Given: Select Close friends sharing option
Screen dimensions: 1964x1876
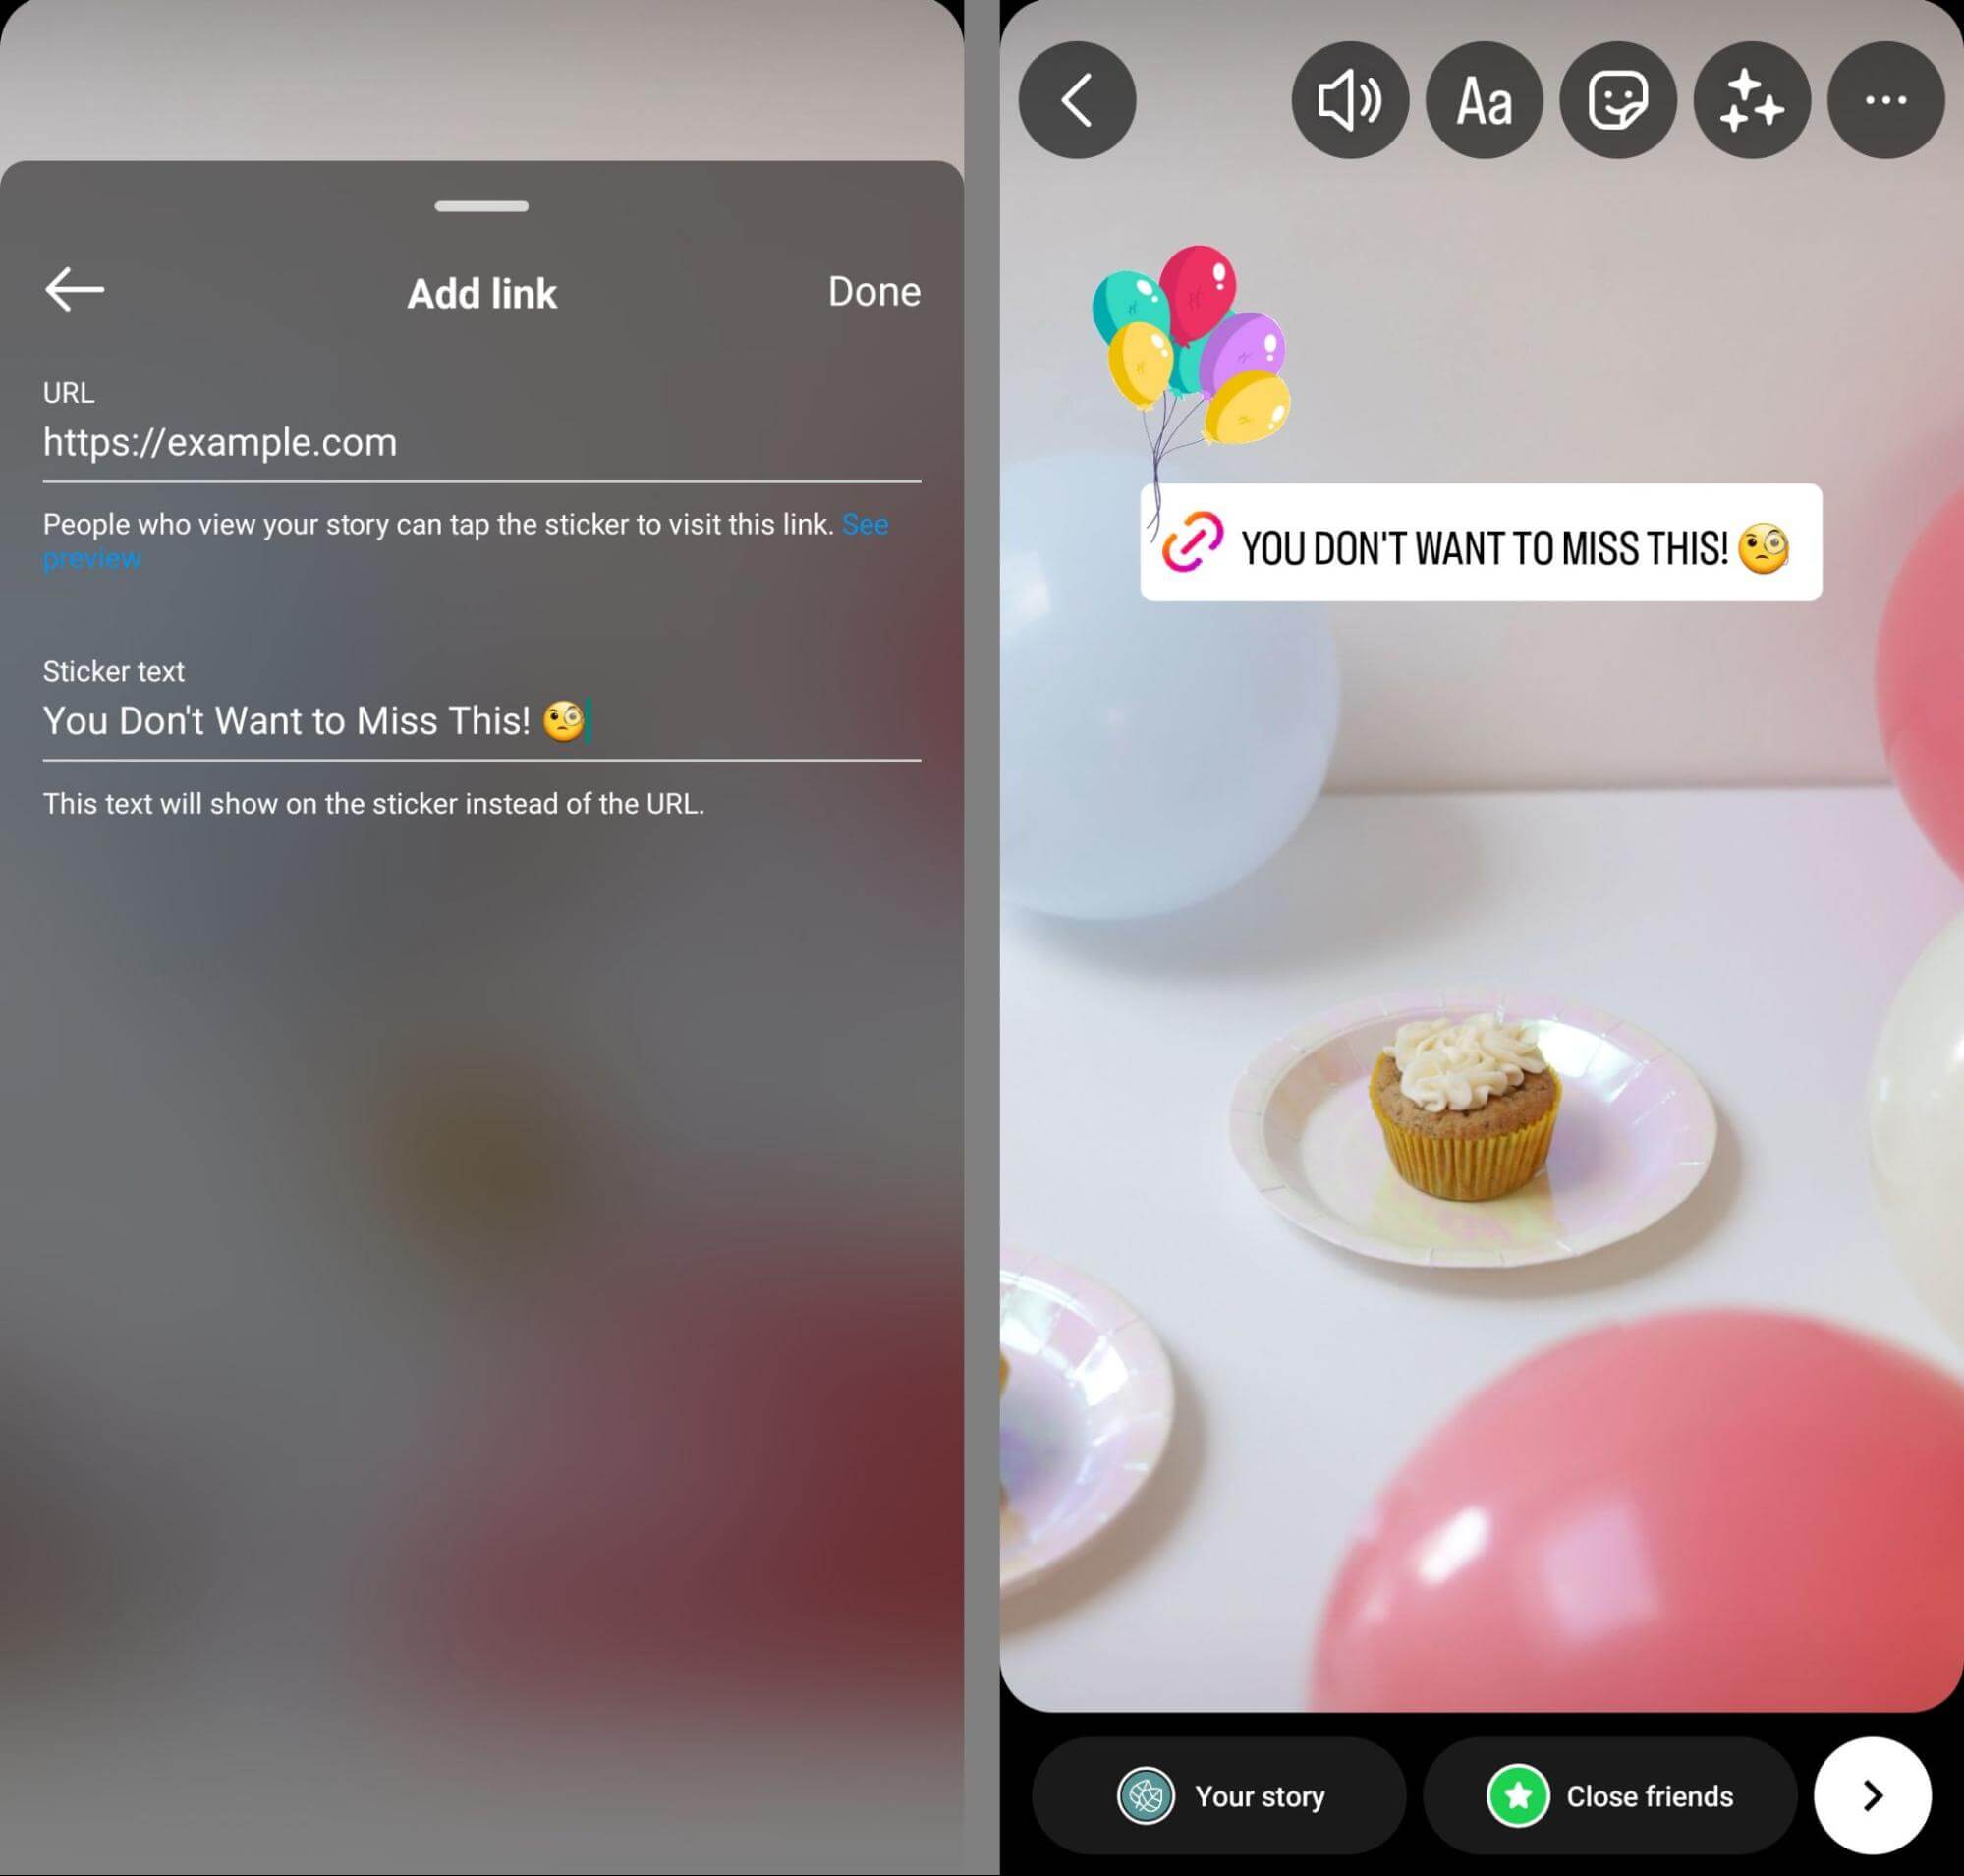Looking at the screenshot, I should click(x=1601, y=1795).
